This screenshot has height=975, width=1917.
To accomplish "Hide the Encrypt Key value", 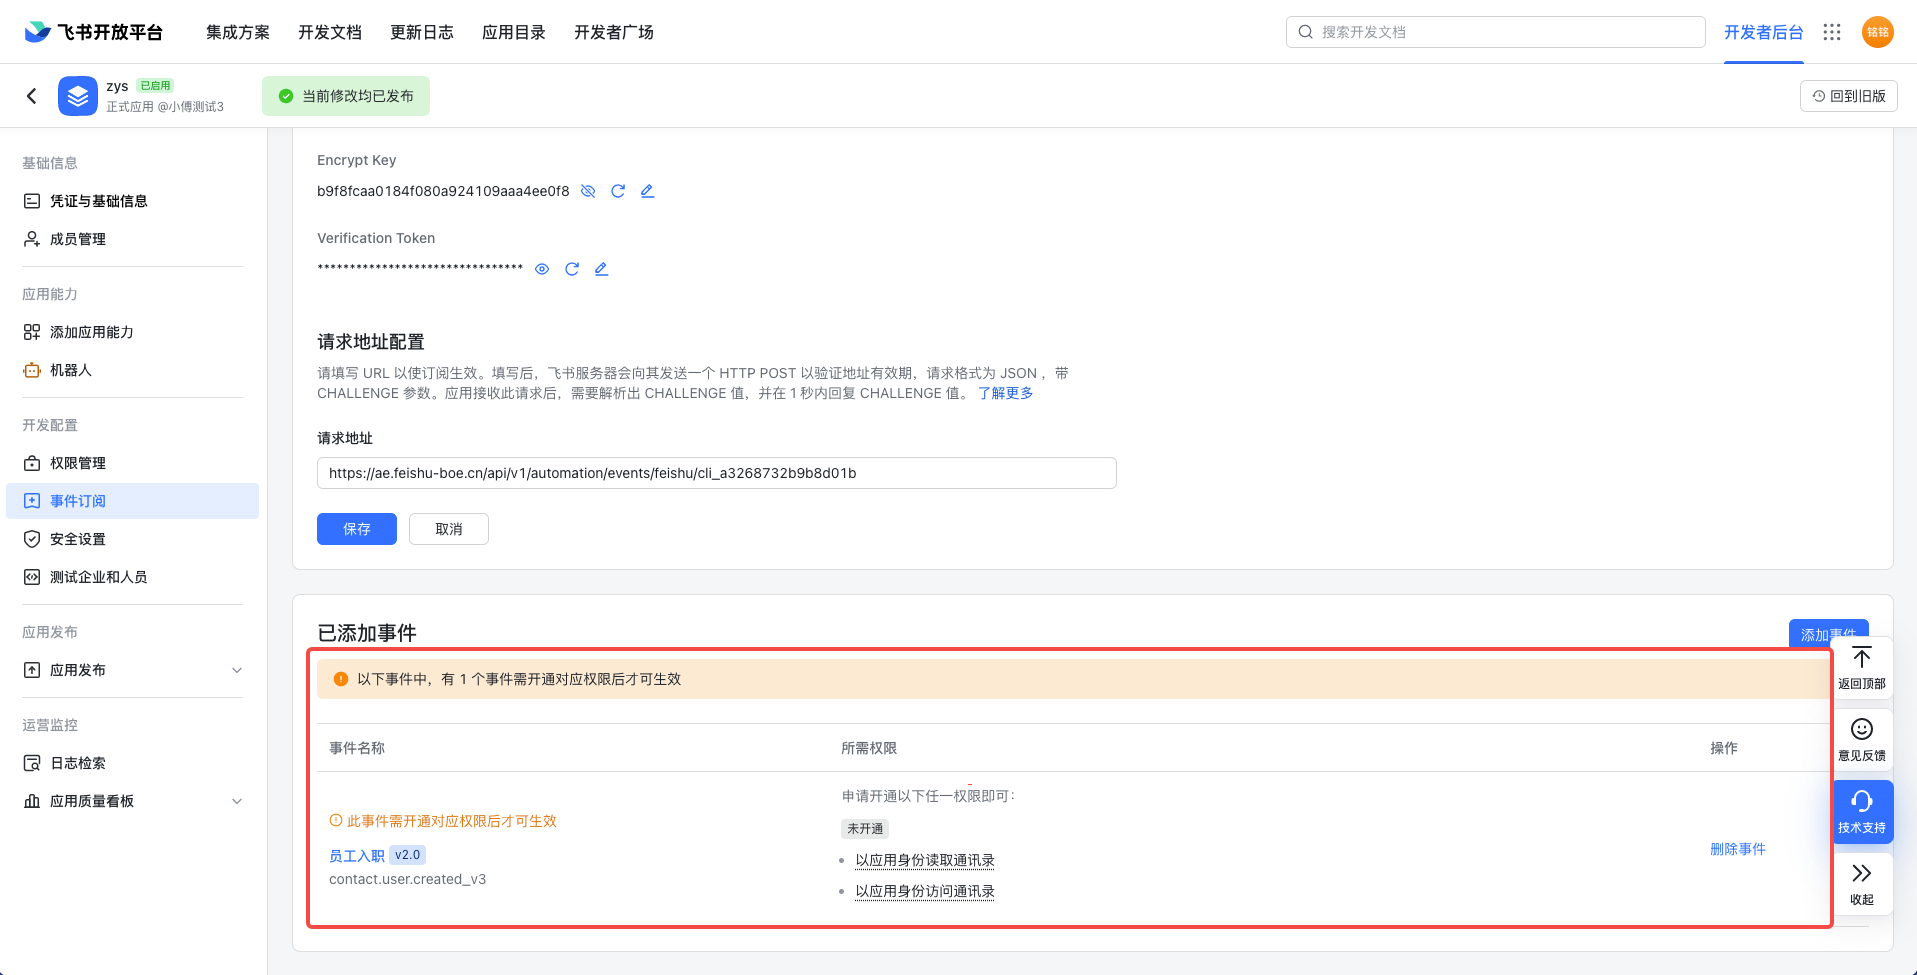I will point(588,191).
